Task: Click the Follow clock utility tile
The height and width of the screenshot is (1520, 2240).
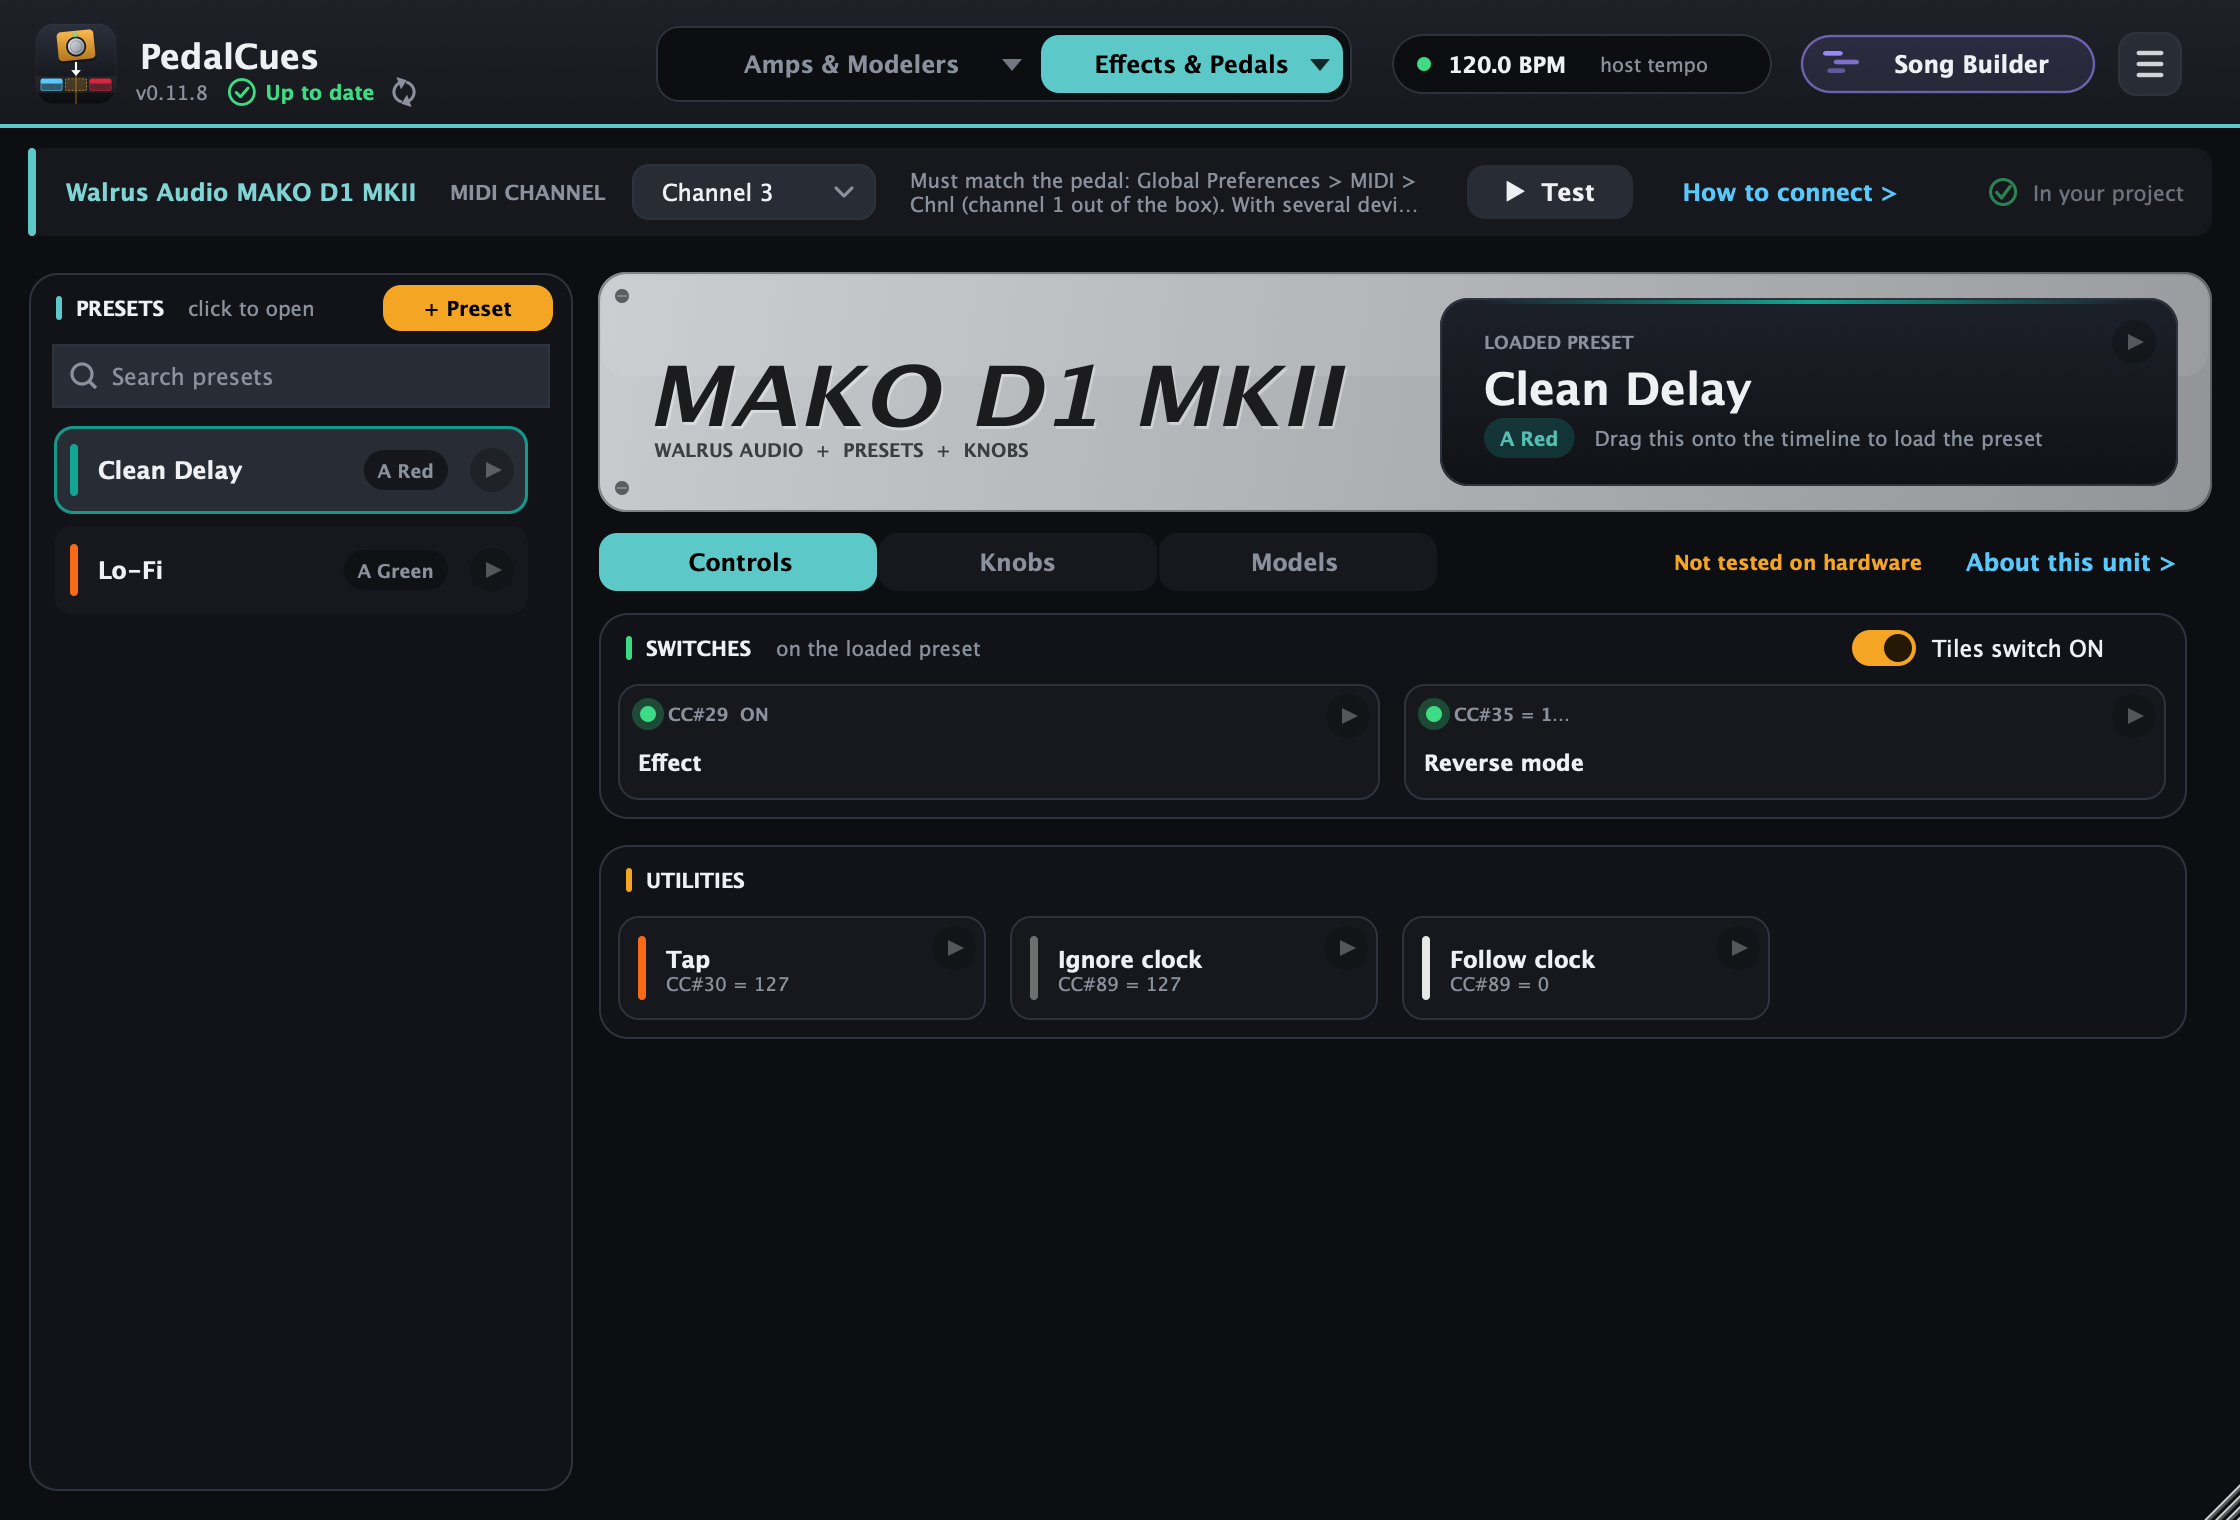Action: click(x=1585, y=968)
